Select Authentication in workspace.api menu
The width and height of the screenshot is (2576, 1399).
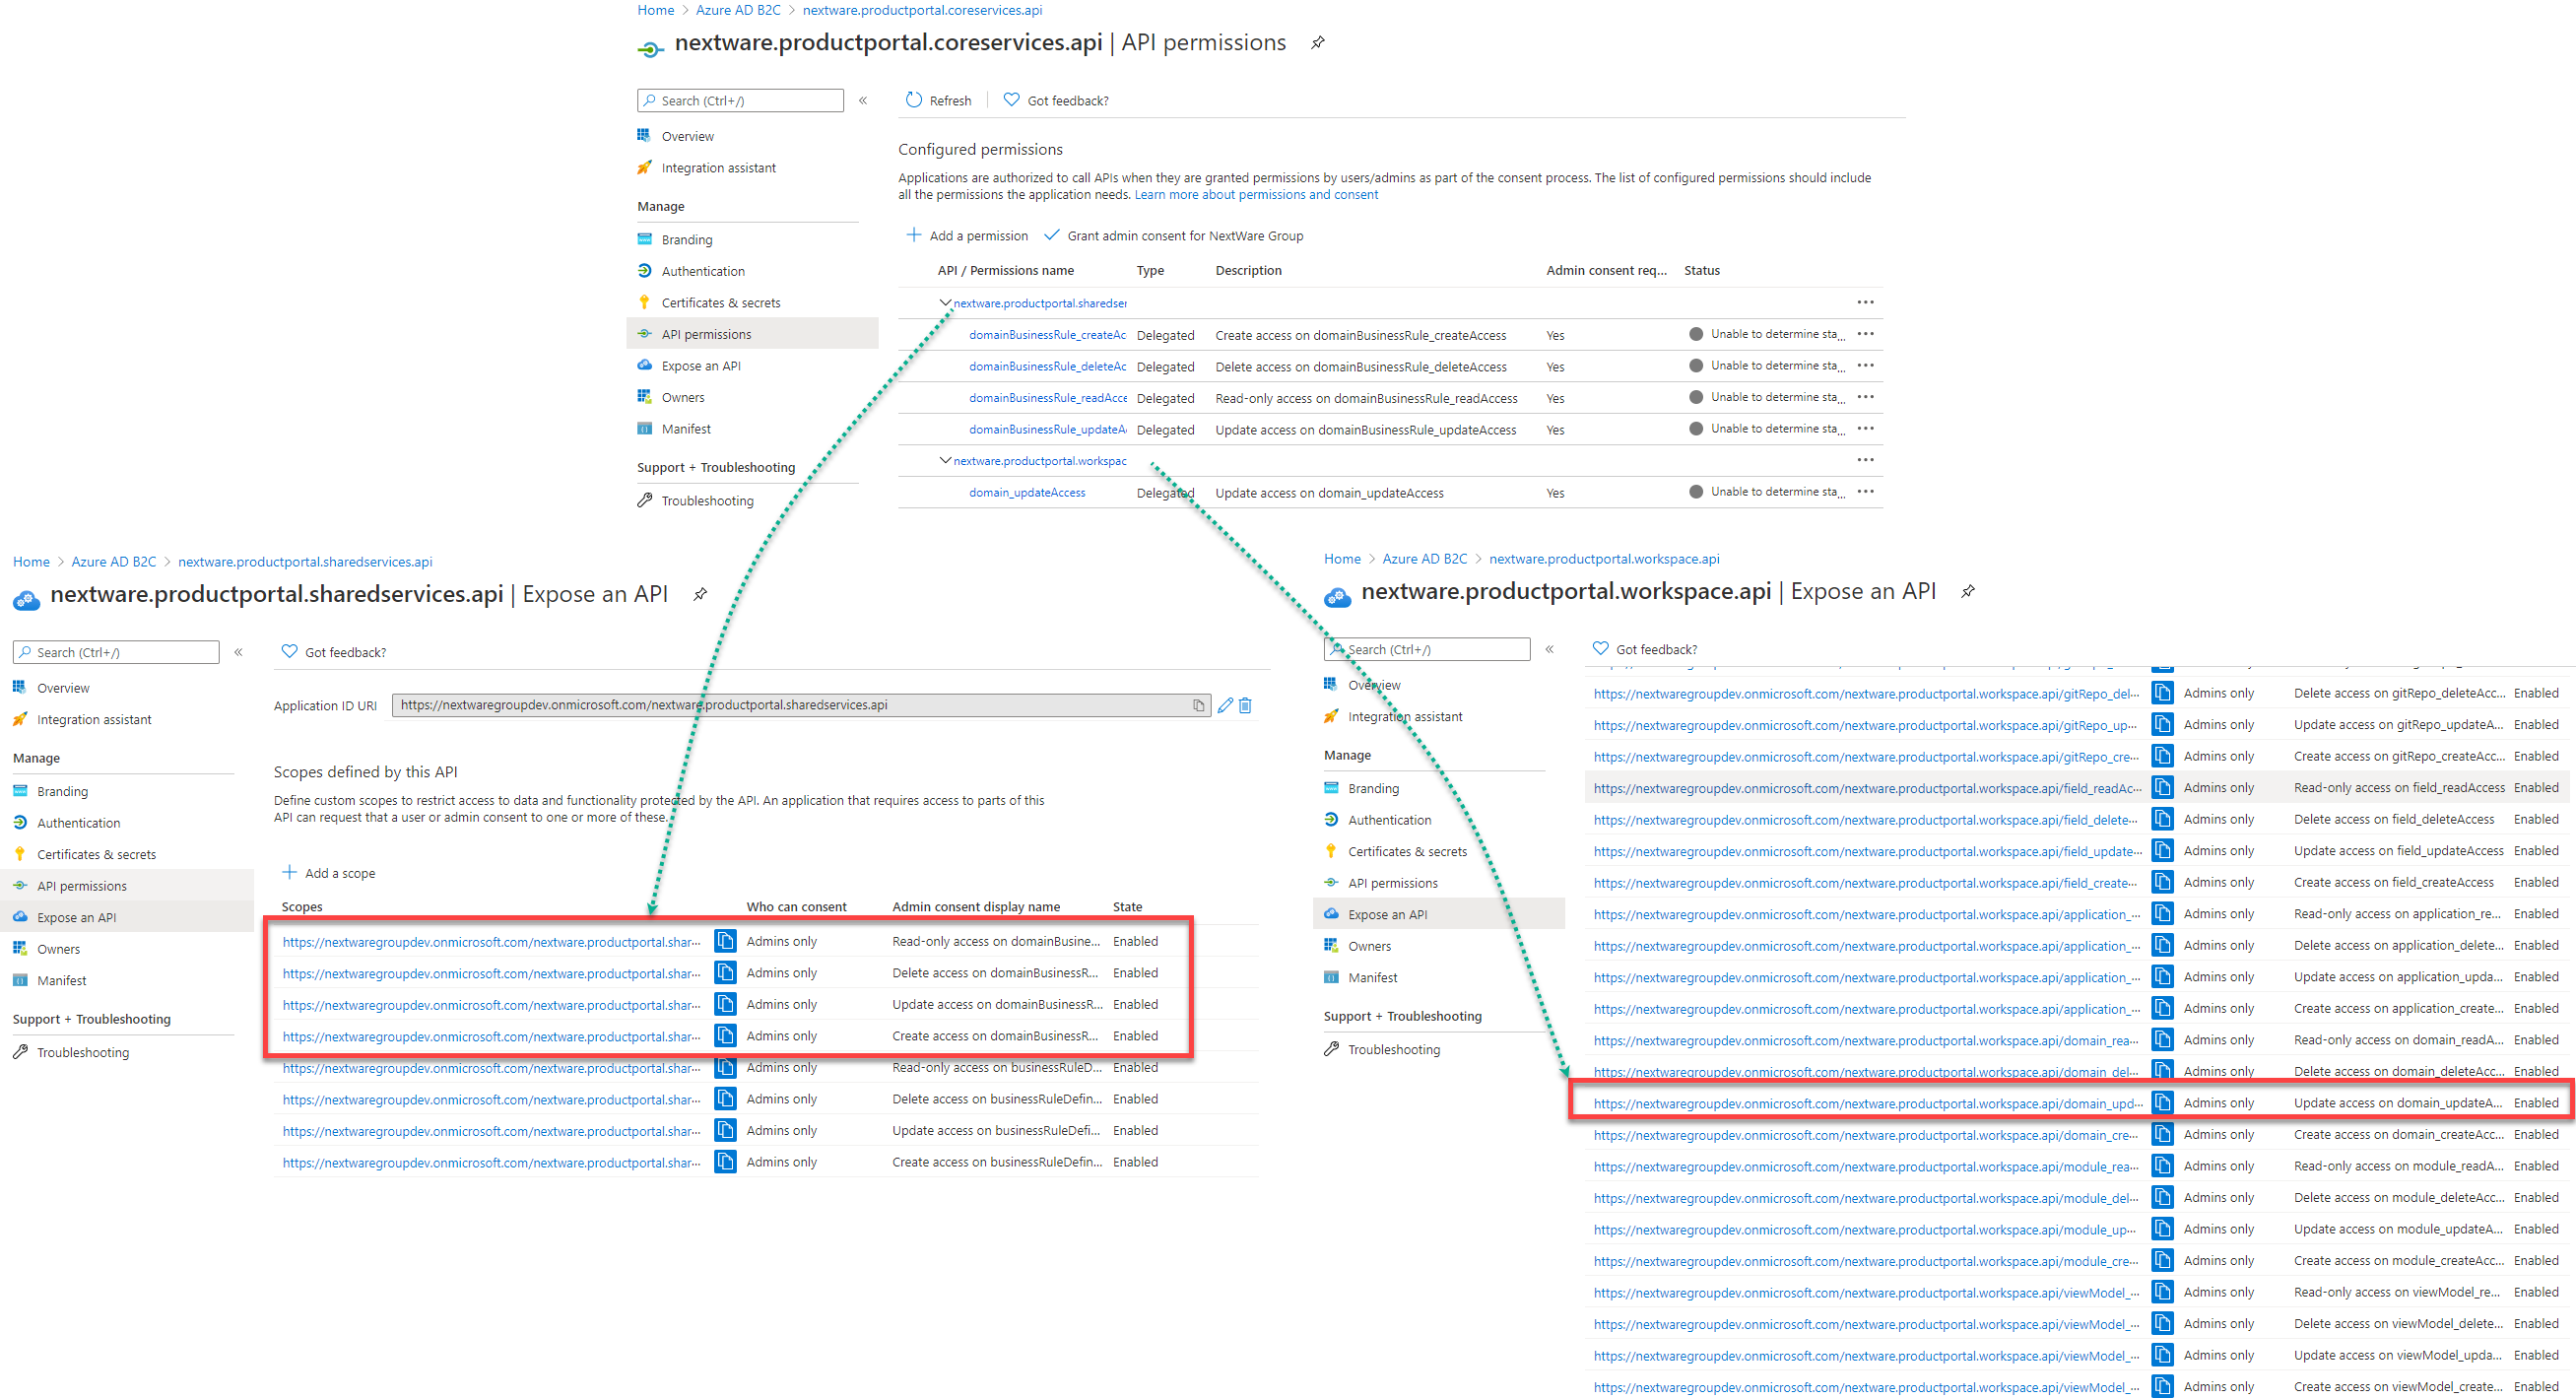tap(1389, 821)
